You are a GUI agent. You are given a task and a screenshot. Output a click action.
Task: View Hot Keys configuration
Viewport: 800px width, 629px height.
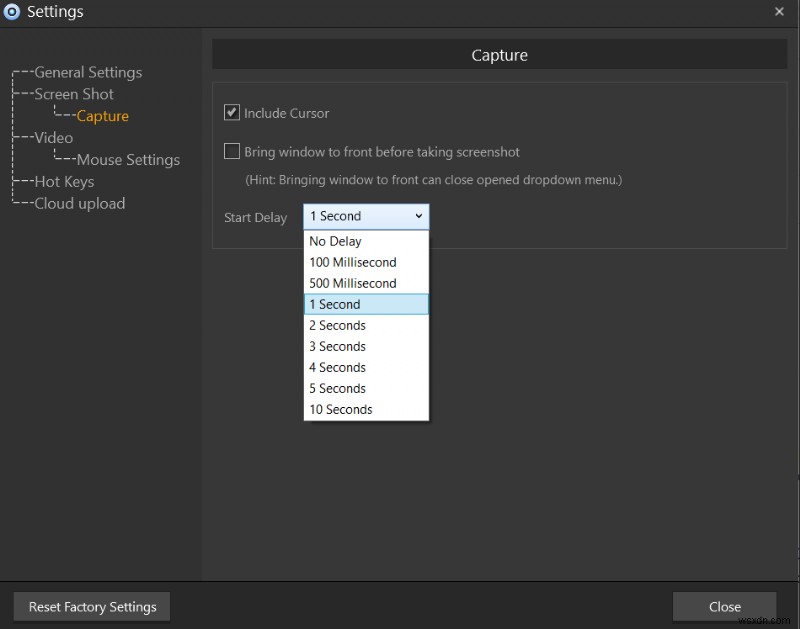point(66,181)
